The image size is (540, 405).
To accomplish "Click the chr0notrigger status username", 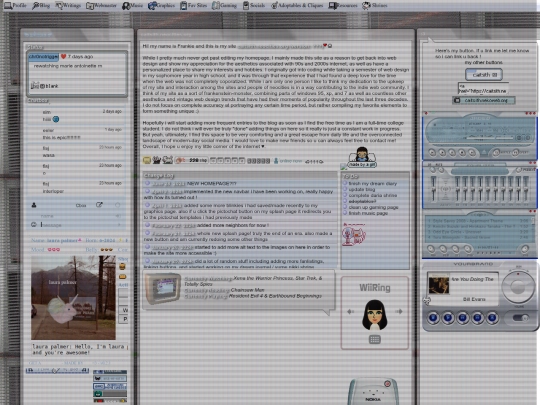I will pos(43,56).
